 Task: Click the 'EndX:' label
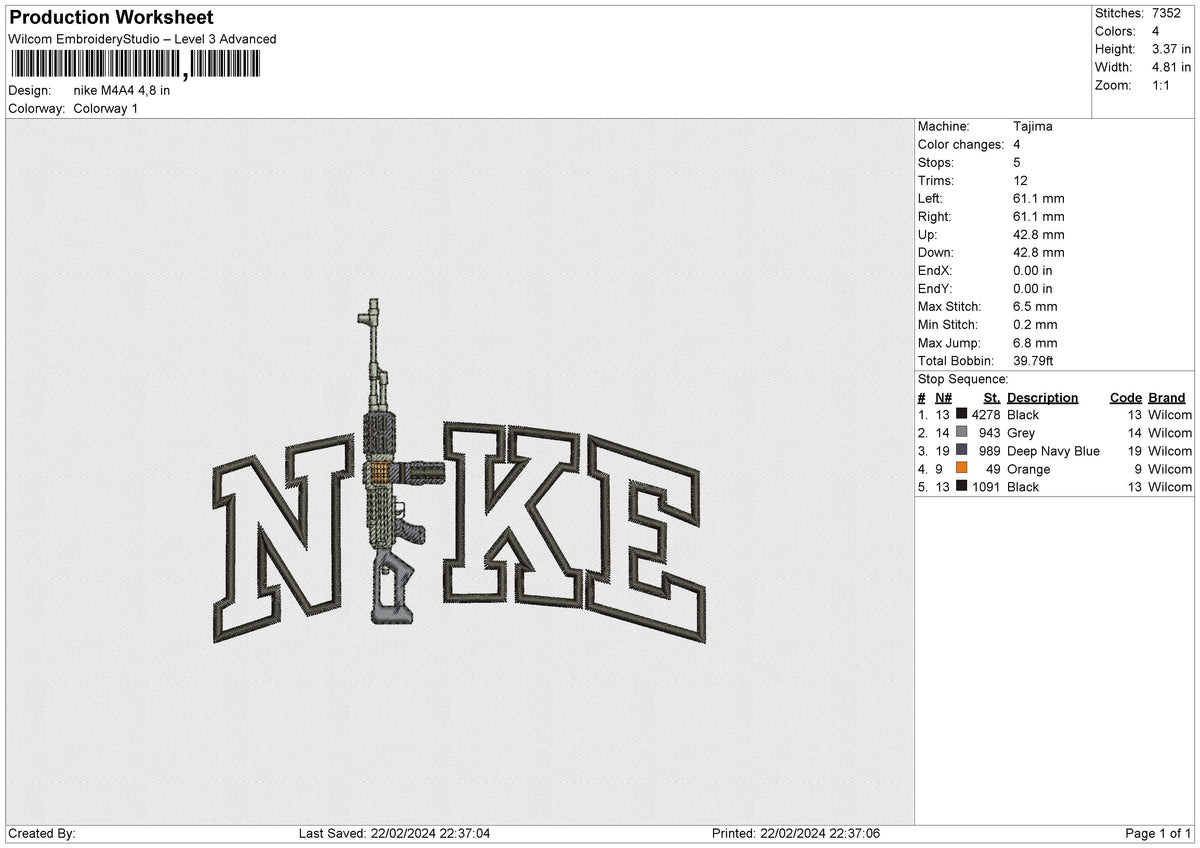click(935, 270)
